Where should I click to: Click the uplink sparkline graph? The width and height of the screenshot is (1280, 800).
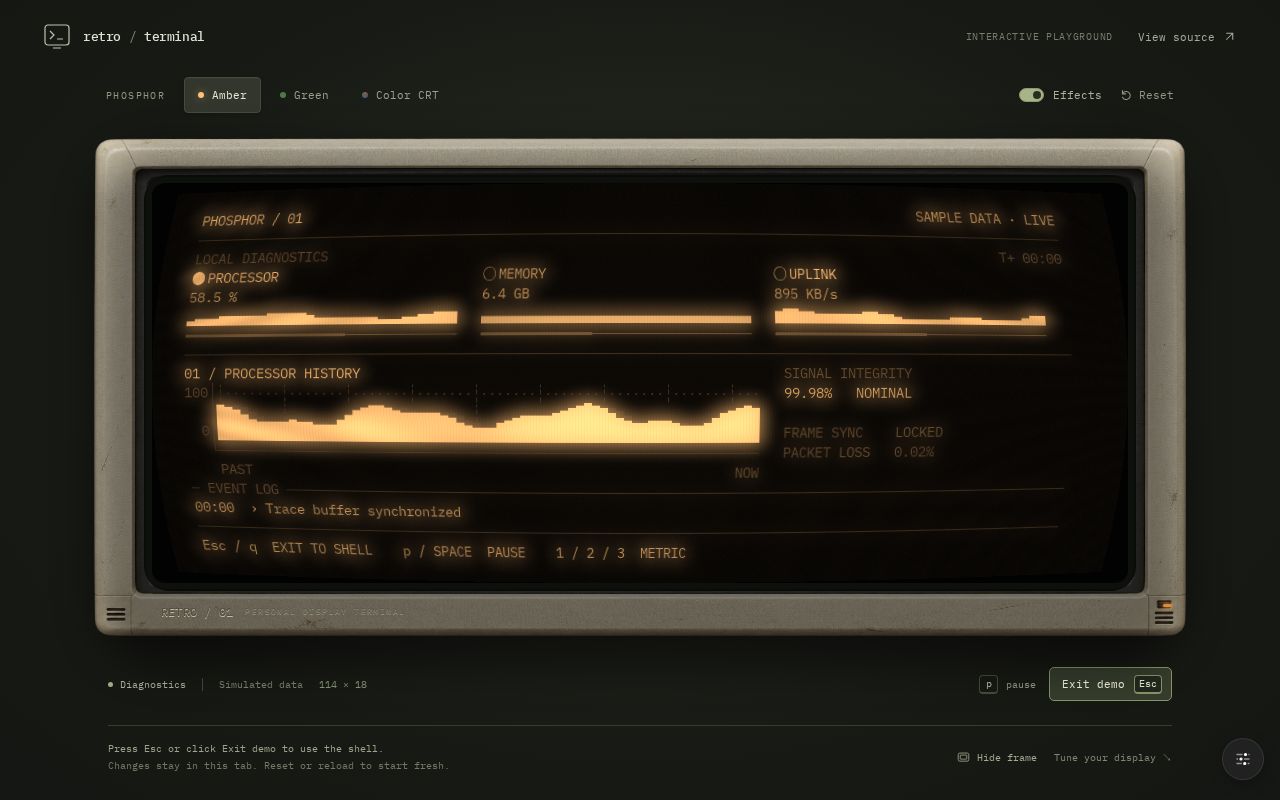(910, 317)
